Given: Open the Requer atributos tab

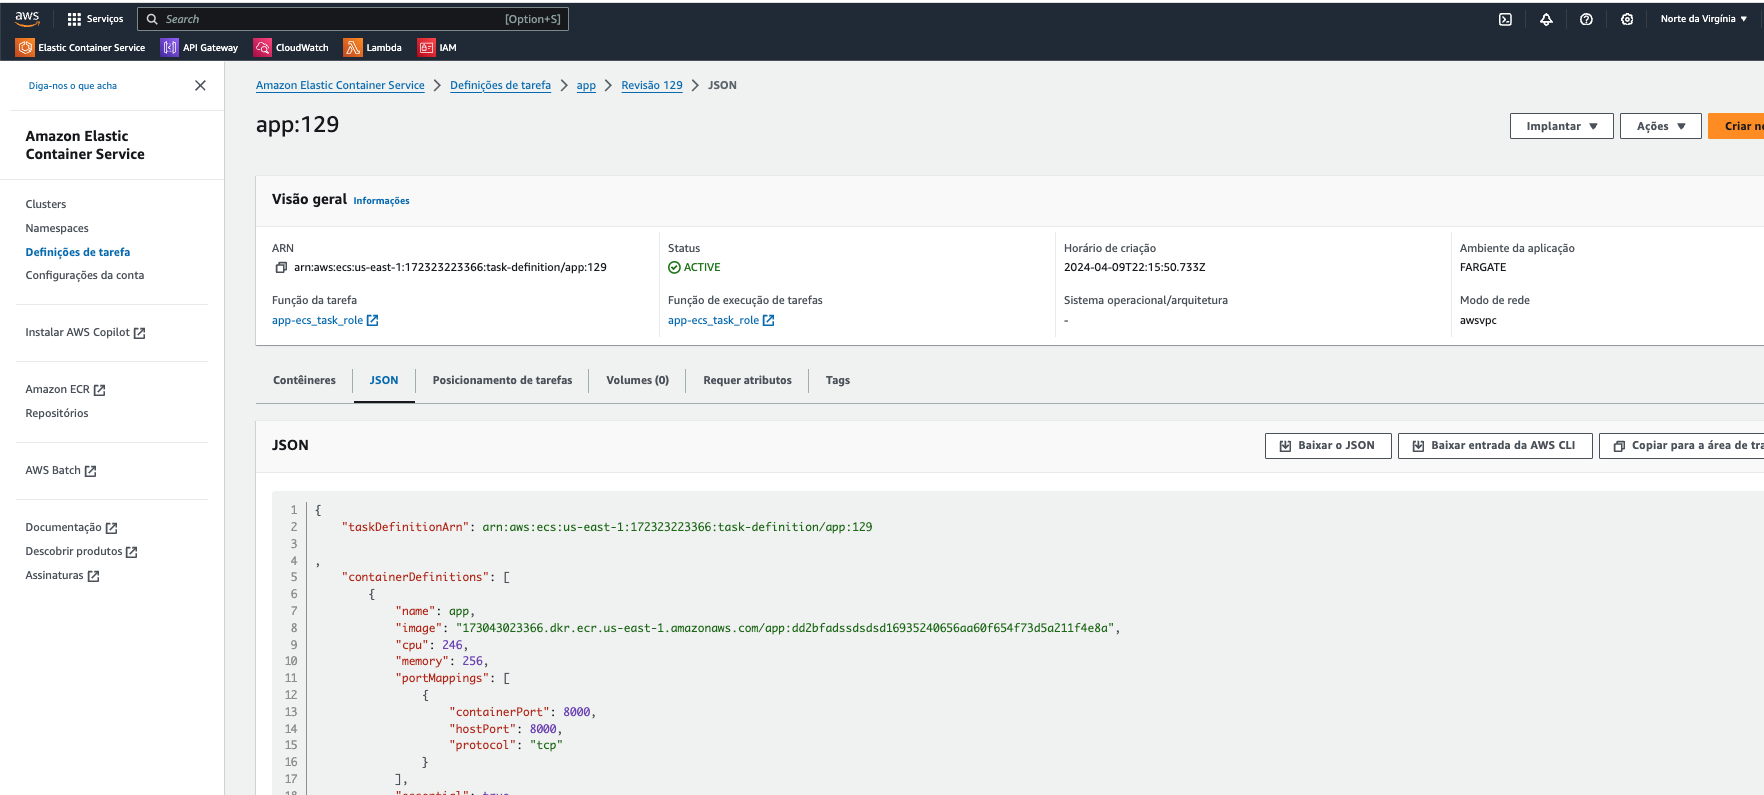Looking at the screenshot, I should pos(747,380).
